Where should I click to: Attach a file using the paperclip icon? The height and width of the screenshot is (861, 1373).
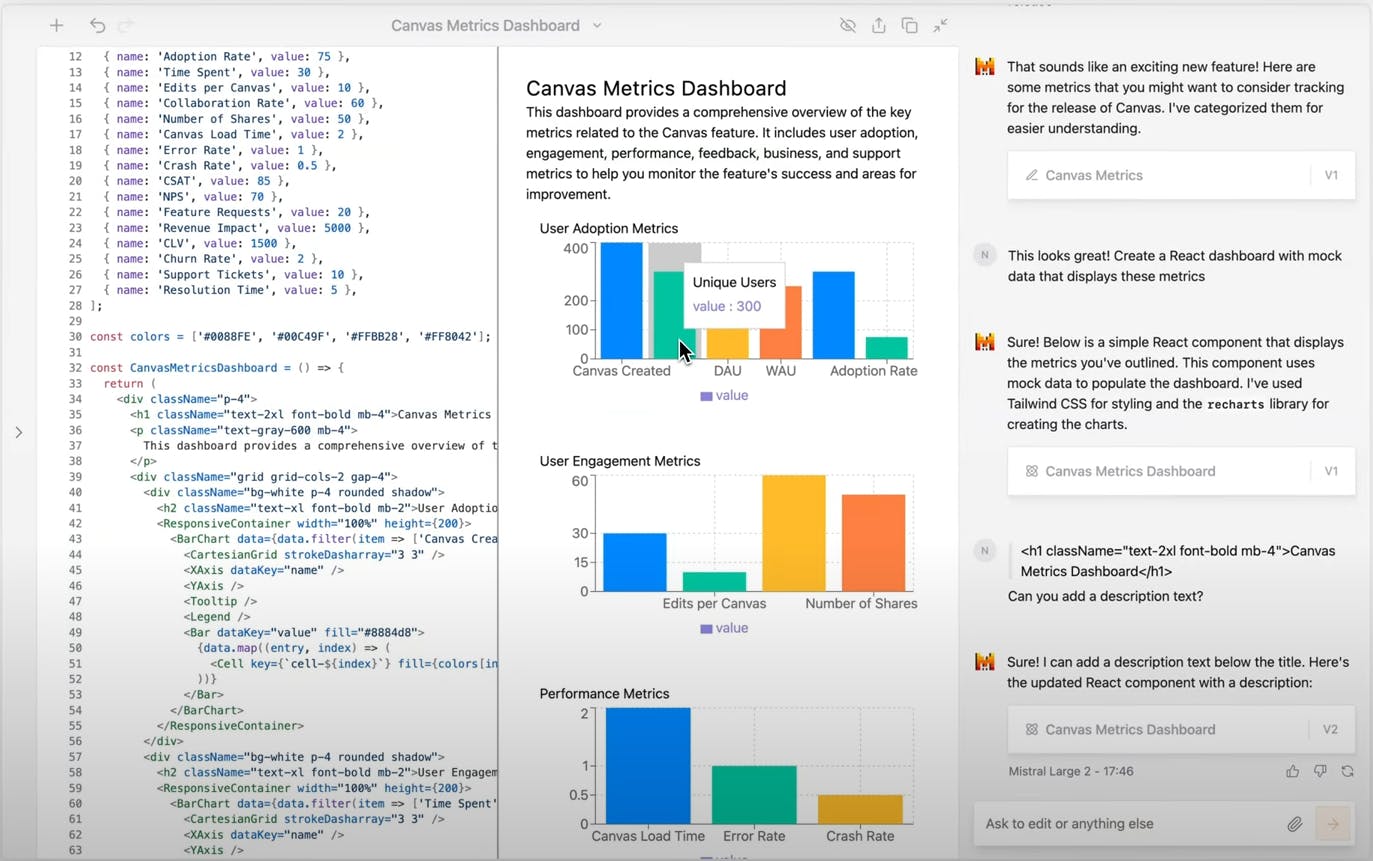pyautogui.click(x=1294, y=824)
